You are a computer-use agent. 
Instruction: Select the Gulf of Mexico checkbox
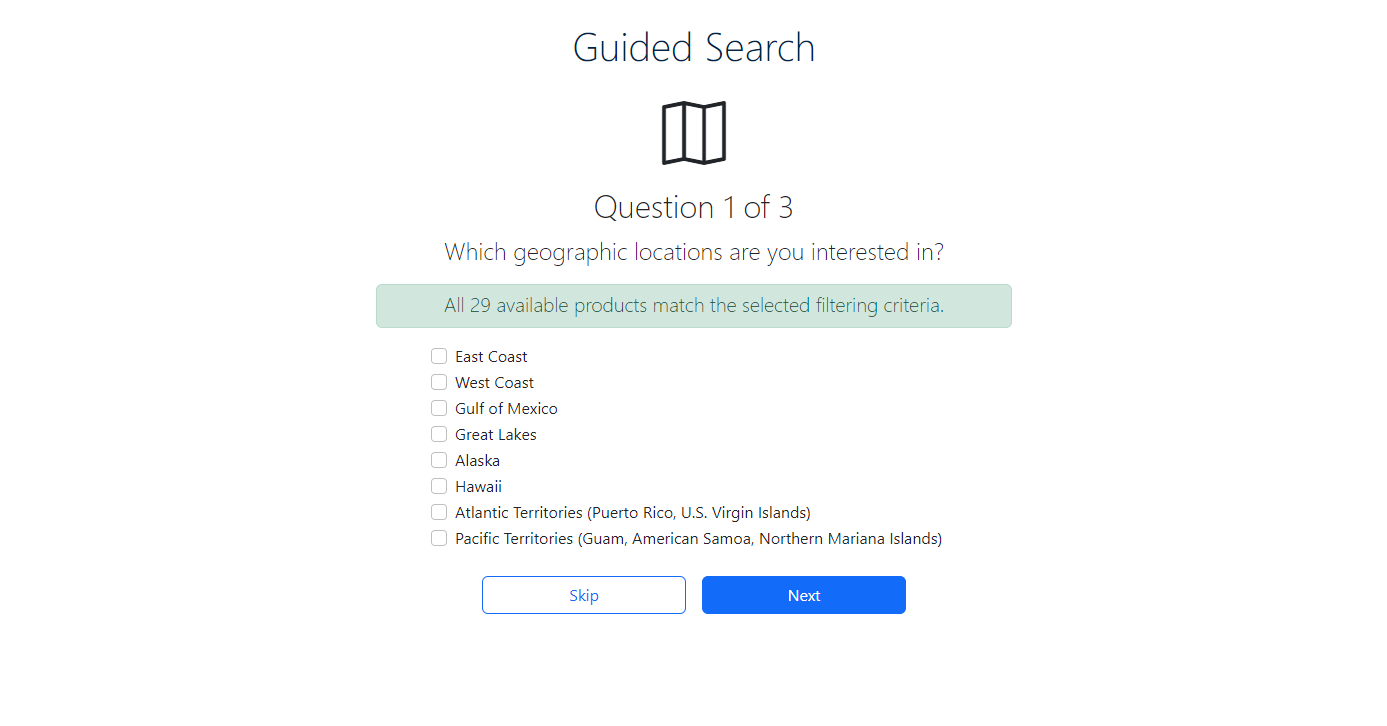pos(438,408)
